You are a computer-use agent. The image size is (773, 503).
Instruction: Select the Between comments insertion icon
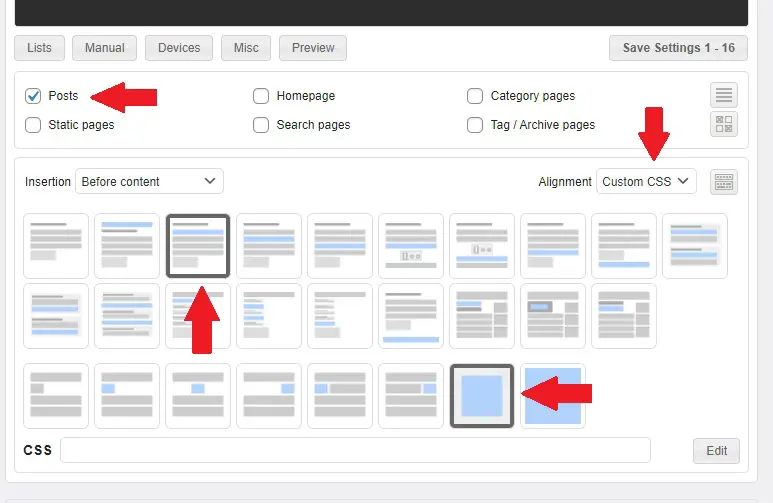269,316
